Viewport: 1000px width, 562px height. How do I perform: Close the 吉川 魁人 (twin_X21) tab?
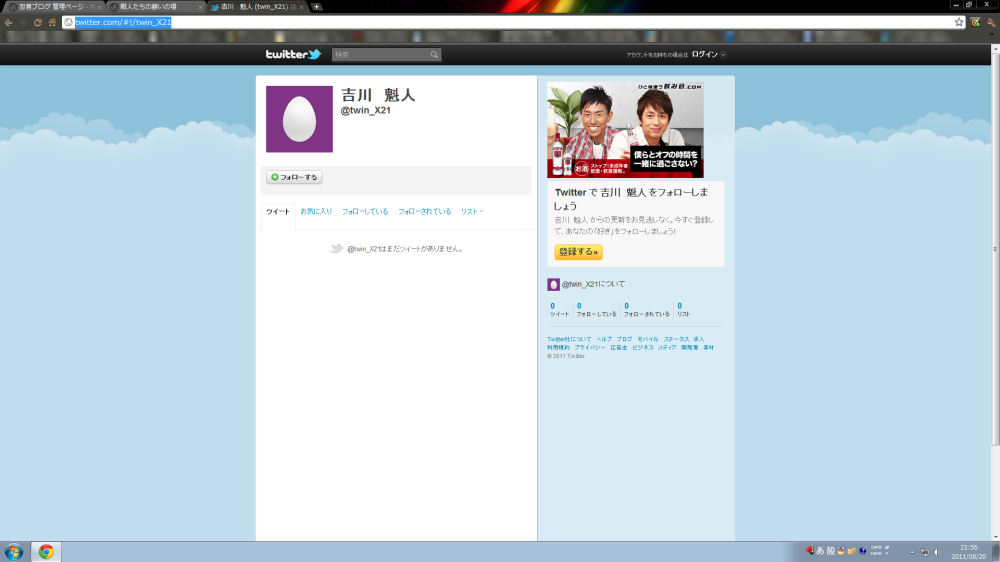coord(302,7)
